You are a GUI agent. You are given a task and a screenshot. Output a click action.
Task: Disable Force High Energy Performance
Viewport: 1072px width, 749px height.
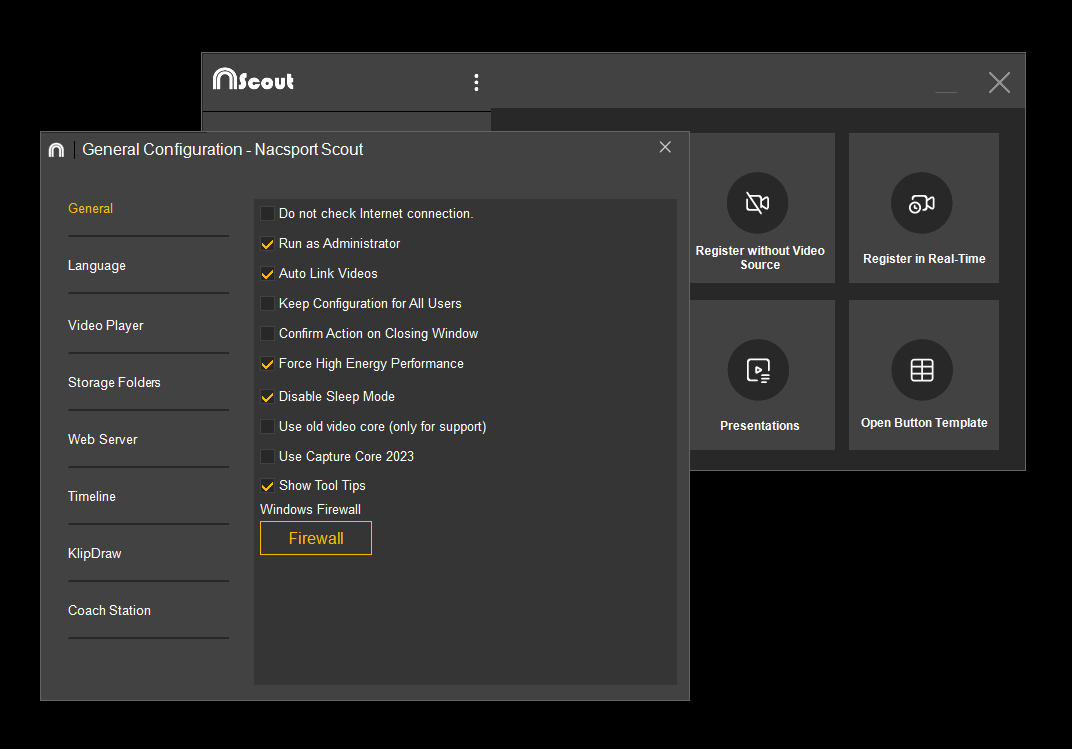tap(267, 364)
